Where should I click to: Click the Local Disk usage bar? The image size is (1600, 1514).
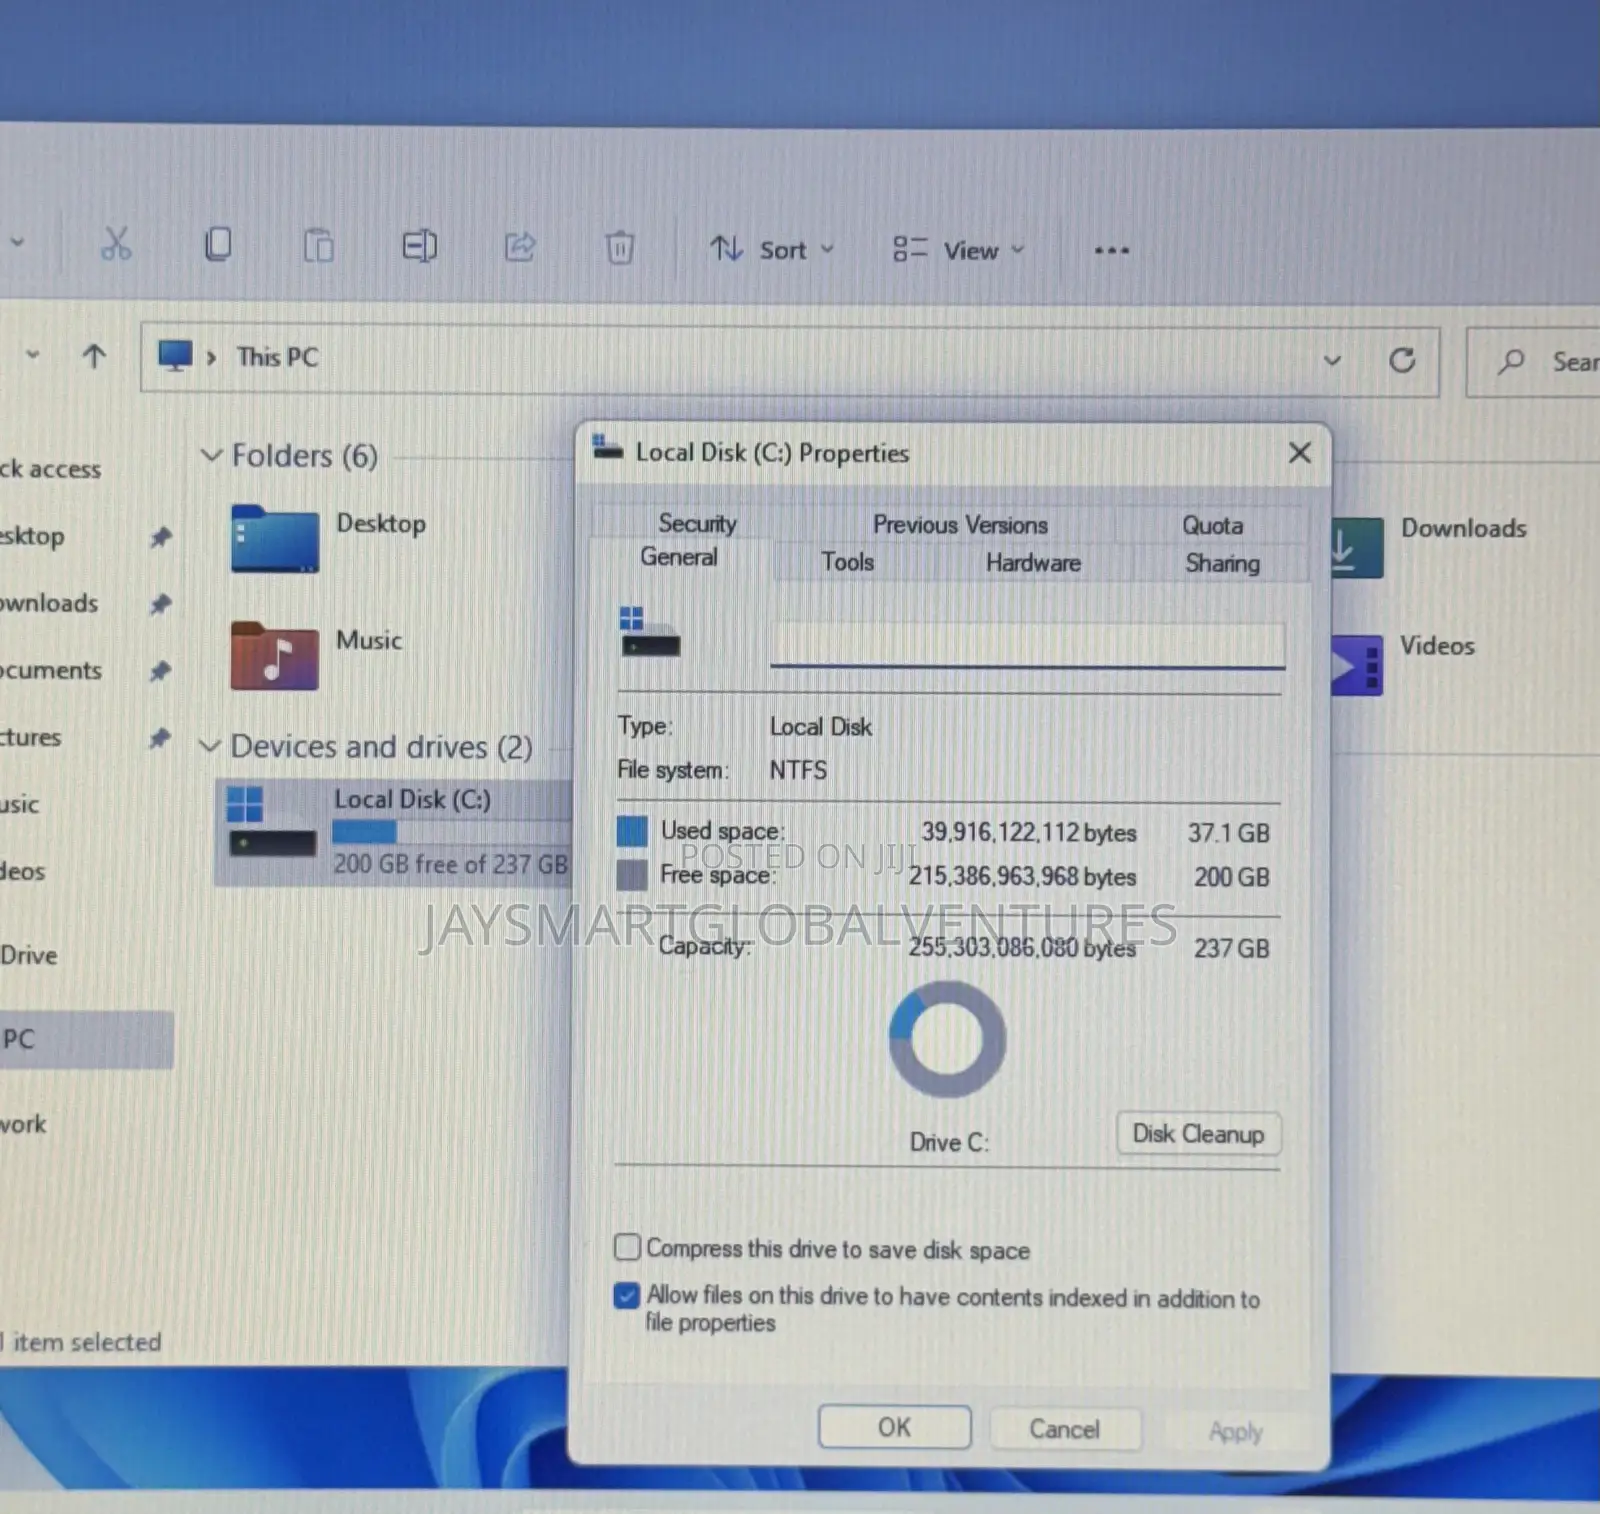point(450,832)
